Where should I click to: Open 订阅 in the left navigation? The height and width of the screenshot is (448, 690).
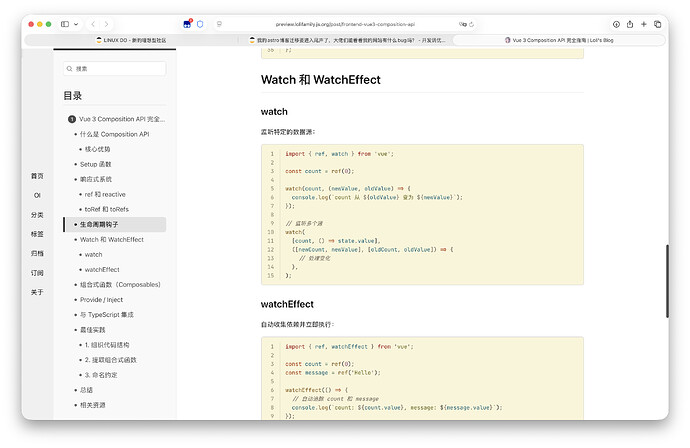coord(37,273)
